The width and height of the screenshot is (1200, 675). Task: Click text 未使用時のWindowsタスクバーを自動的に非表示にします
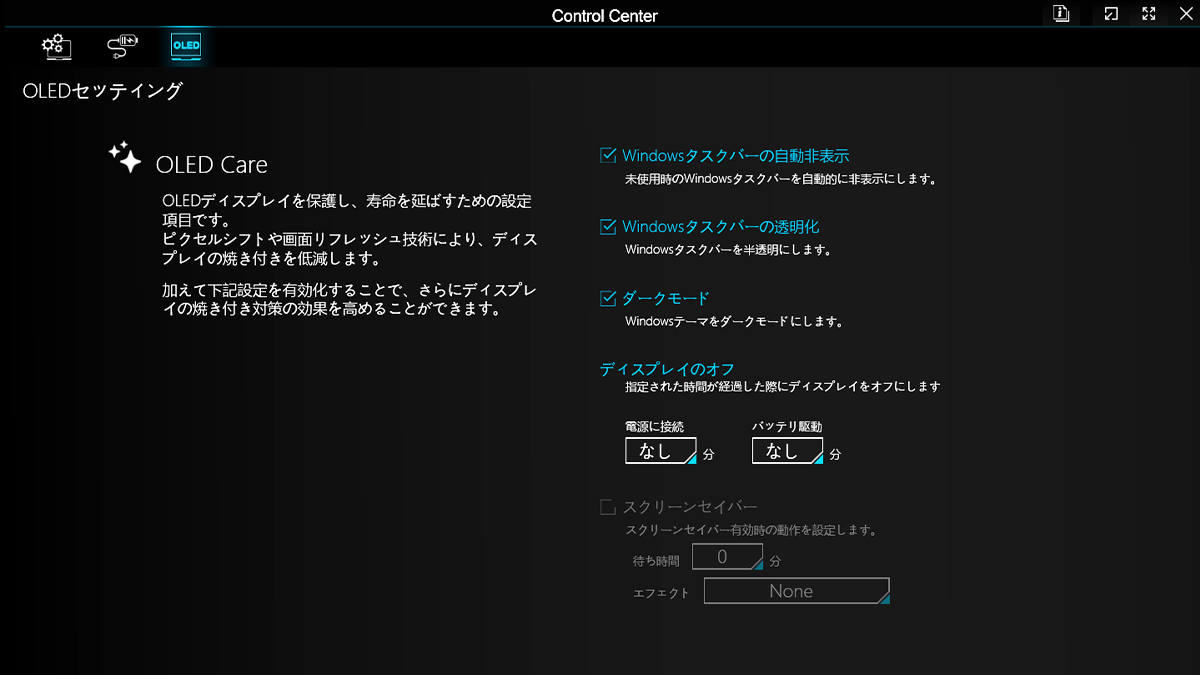tap(780, 180)
